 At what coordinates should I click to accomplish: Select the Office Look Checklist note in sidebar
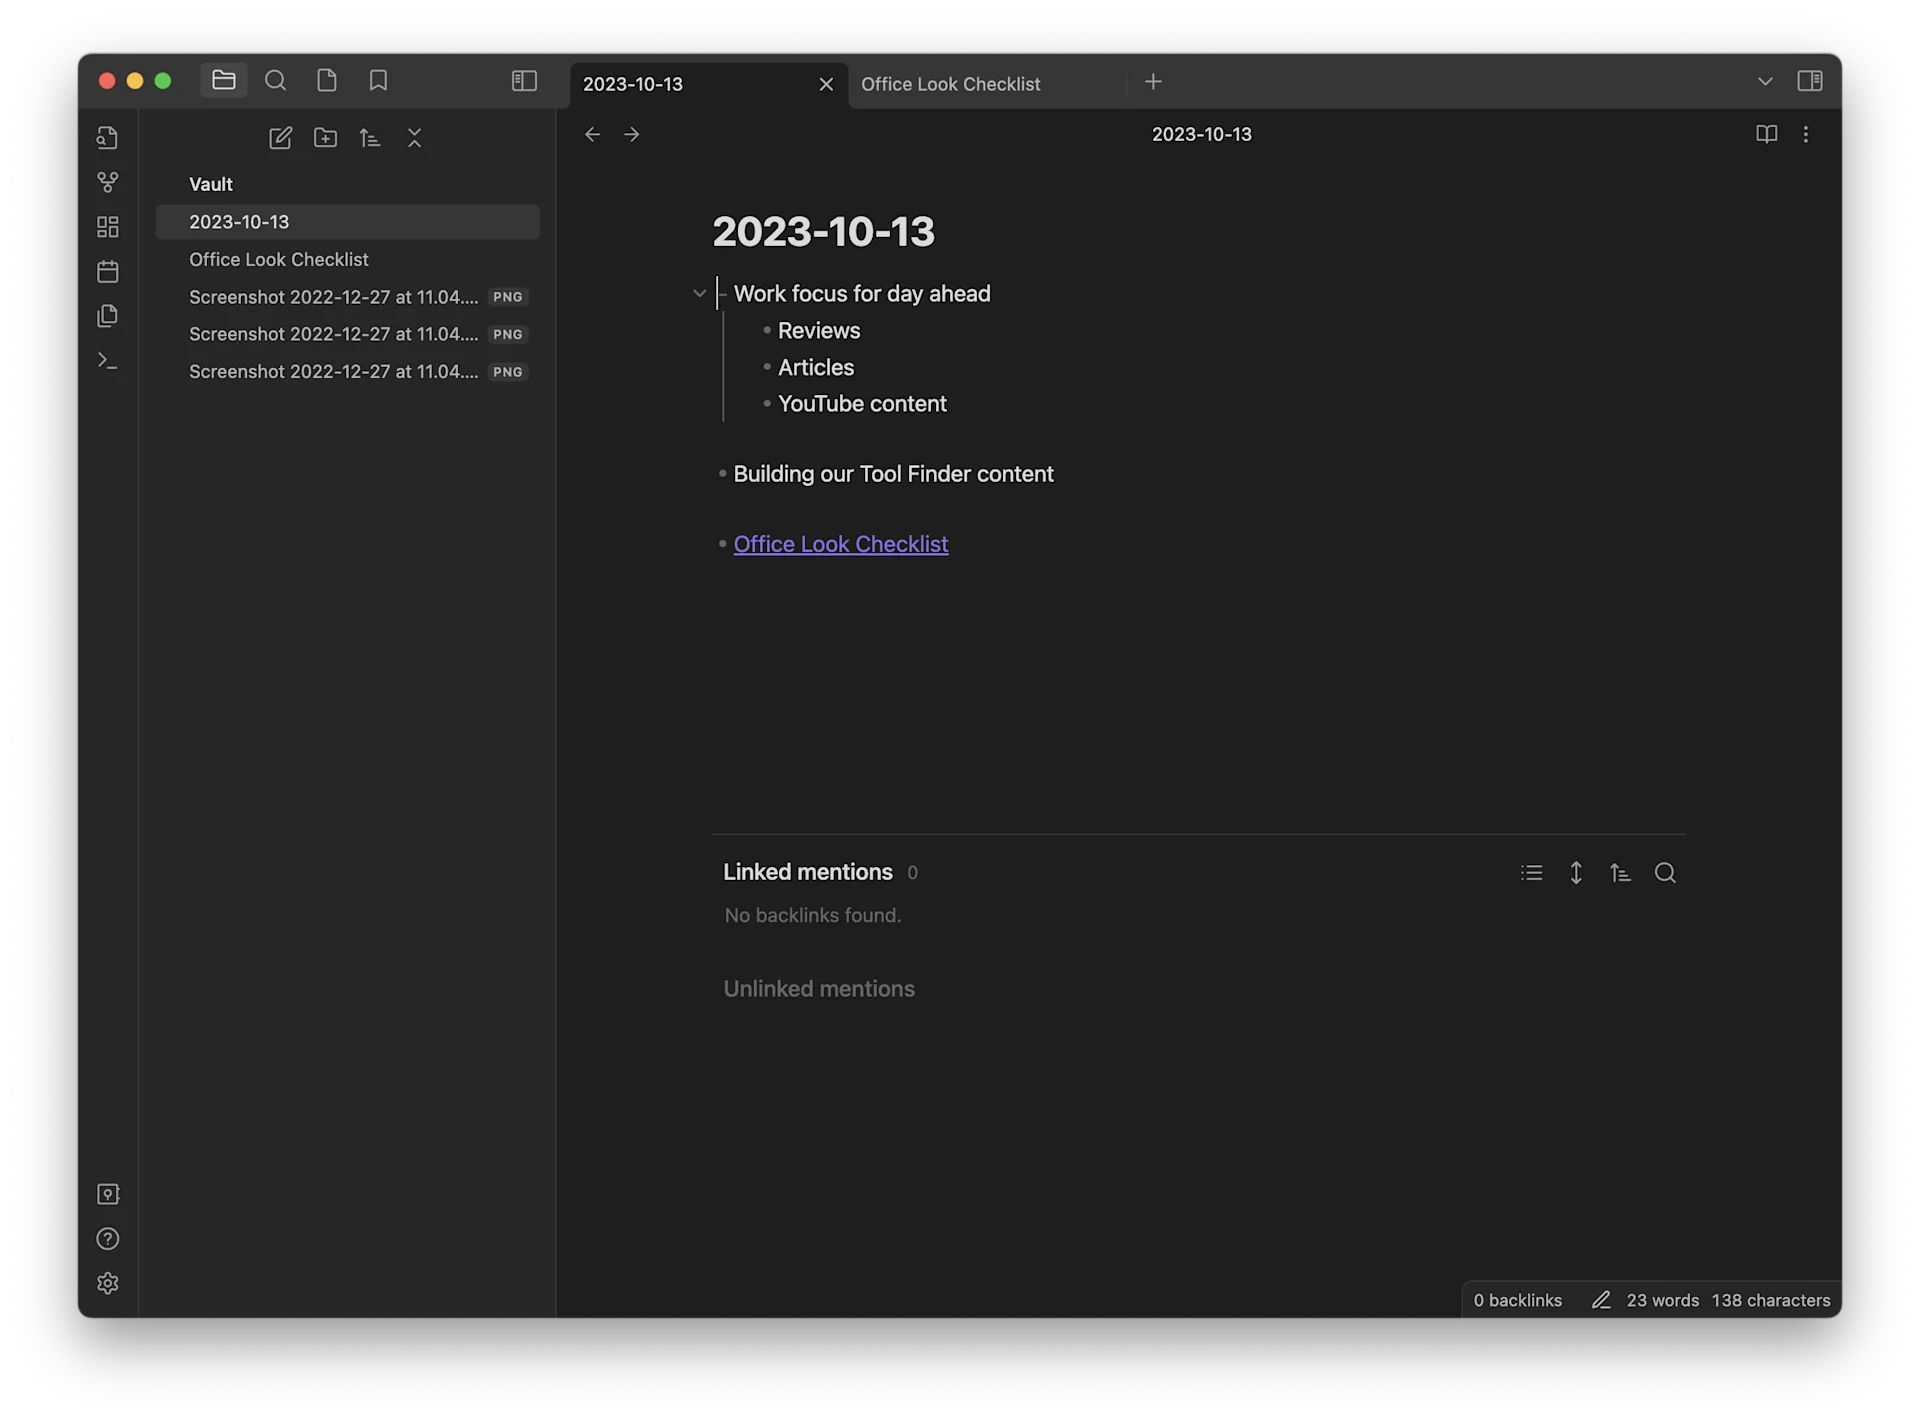pyautogui.click(x=279, y=259)
